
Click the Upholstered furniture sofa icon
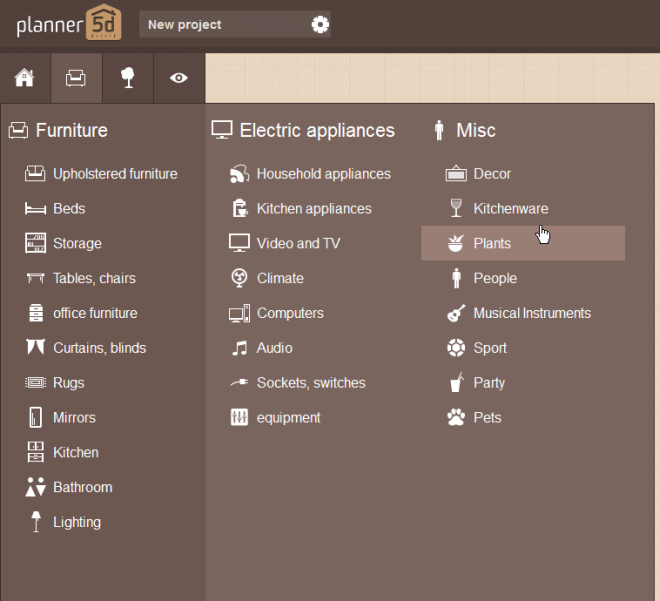tap(35, 174)
